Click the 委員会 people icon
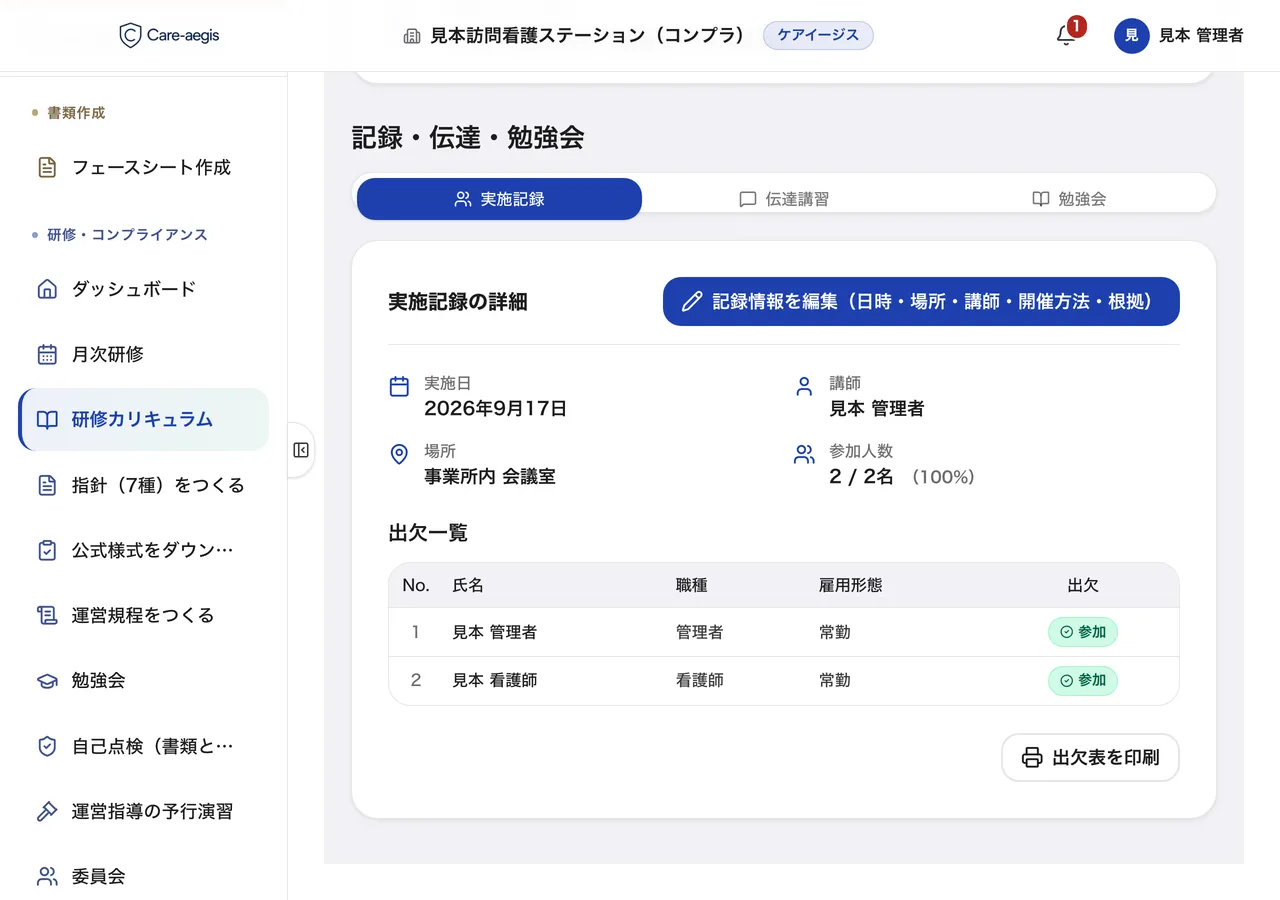This screenshot has width=1280, height=900. click(47, 876)
